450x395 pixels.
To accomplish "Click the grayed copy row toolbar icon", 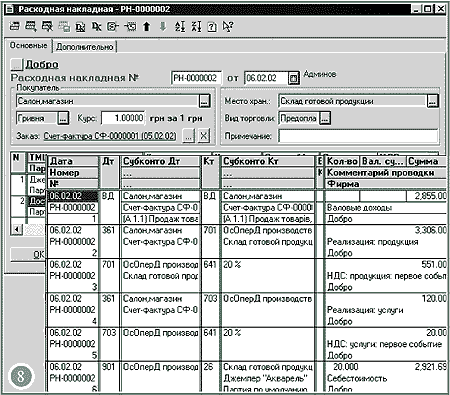I will tap(64, 26).
